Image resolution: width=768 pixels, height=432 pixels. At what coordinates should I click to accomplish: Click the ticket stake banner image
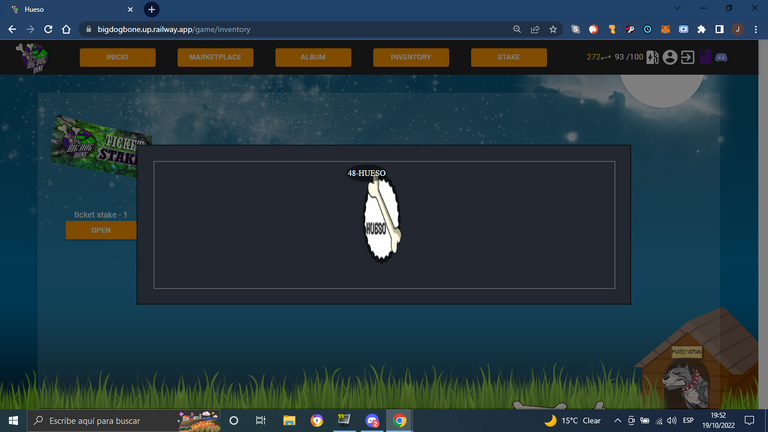click(x=101, y=145)
